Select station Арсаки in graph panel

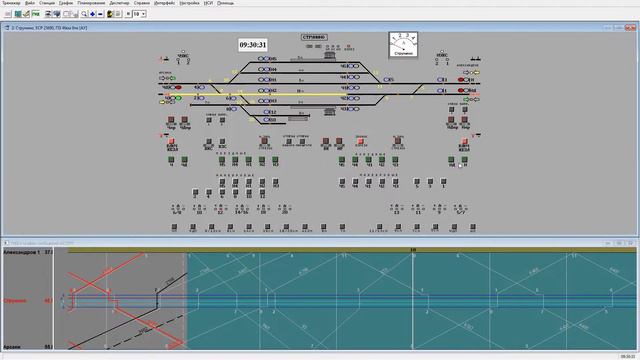pyautogui.click(x=12, y=347)
